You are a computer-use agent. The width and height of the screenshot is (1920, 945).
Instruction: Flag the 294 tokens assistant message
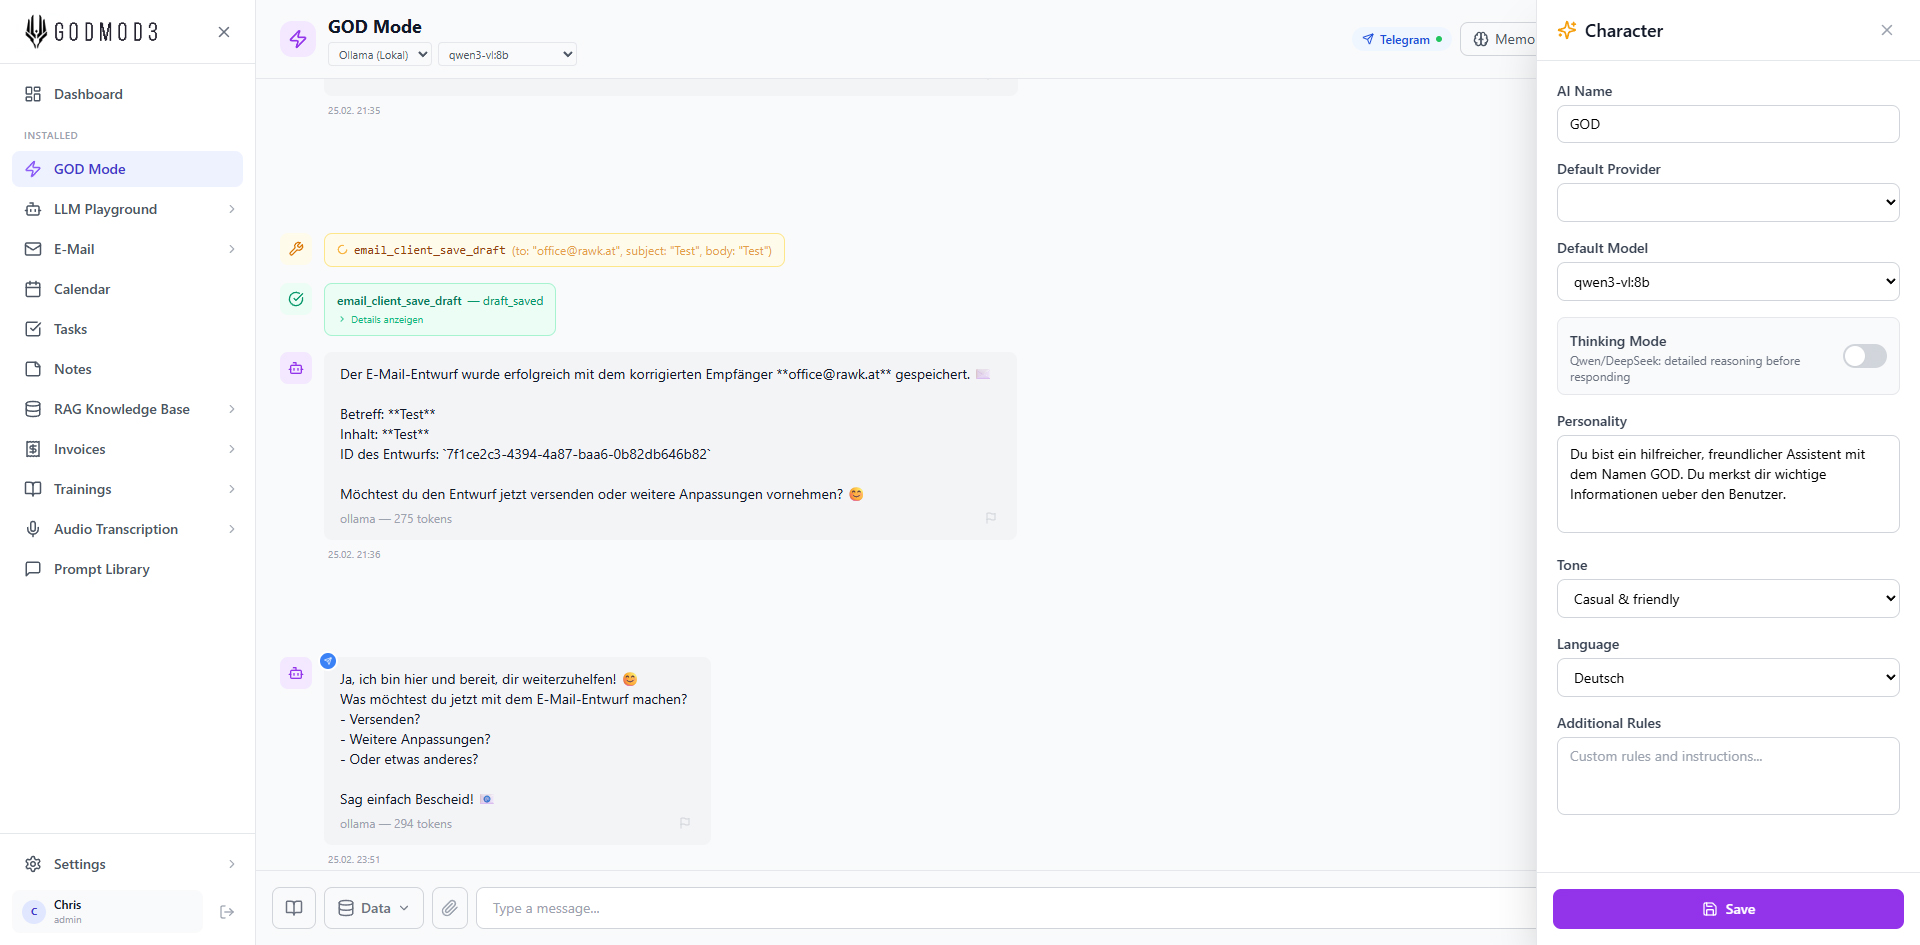685,823
